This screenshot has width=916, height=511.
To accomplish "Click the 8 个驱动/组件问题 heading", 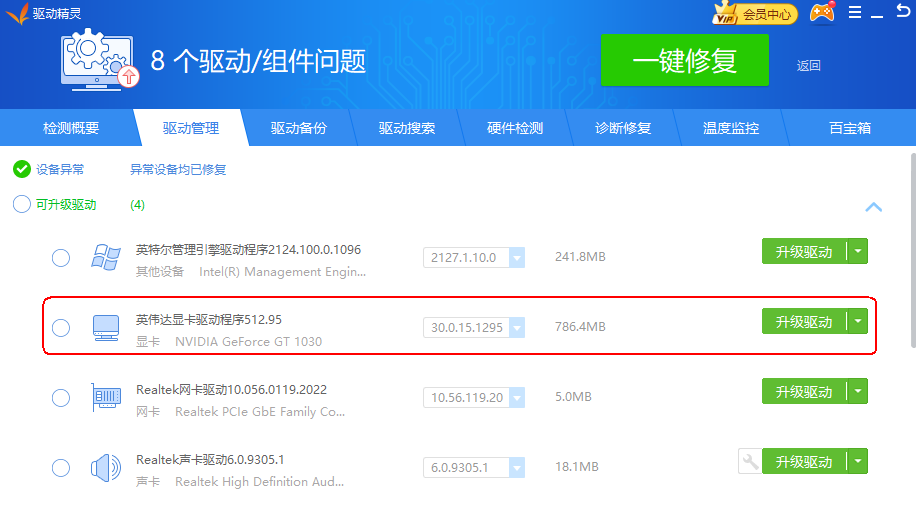I will coord(258,61).
